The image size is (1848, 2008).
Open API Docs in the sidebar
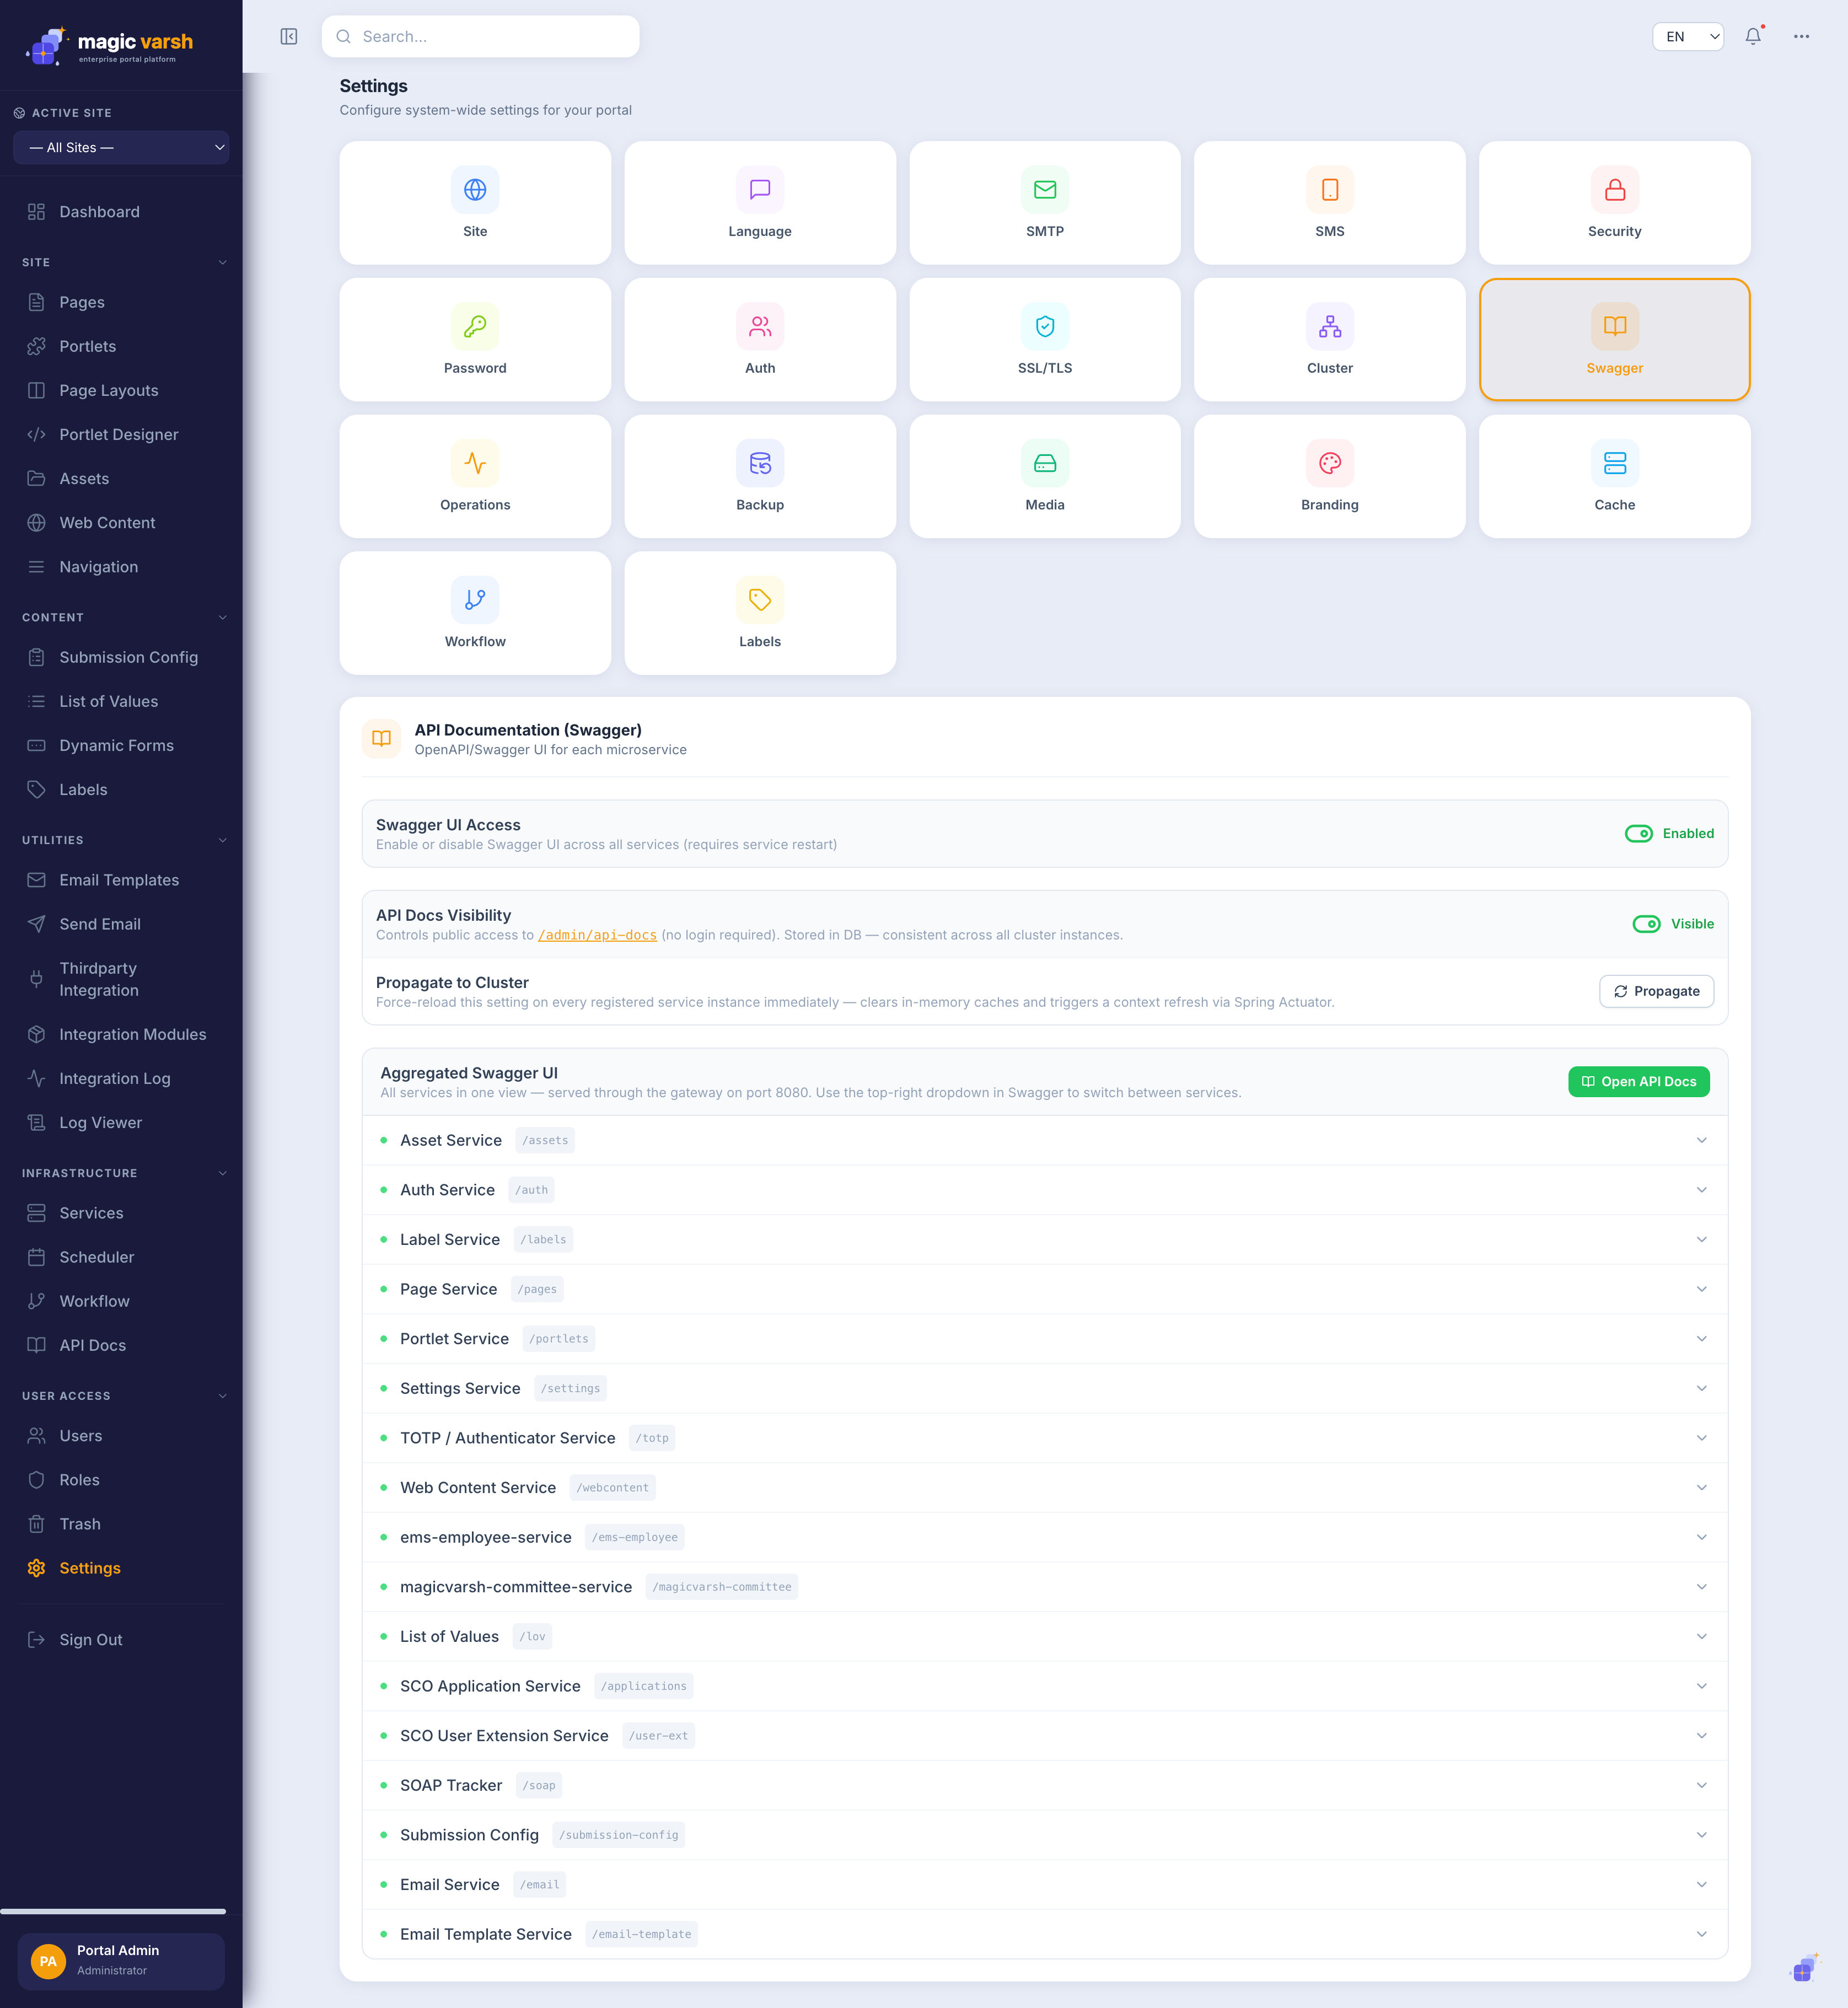click(x=121, y=1345)
